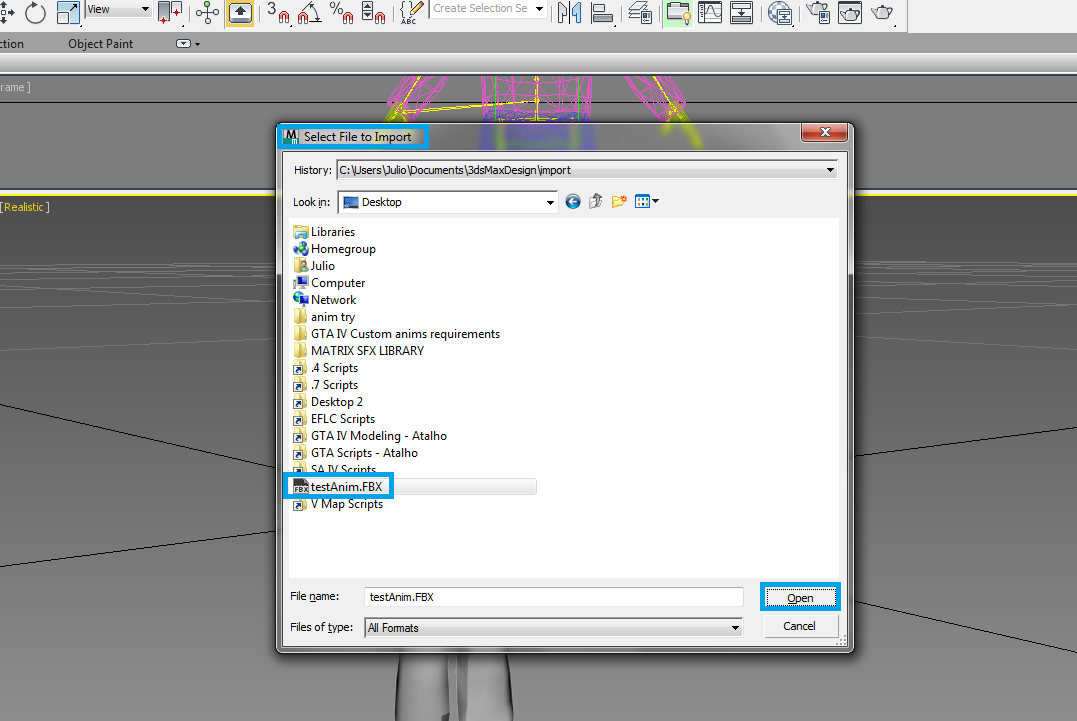The image size is (1077, 721).
Task: Open the Object Paint ribbon tab
Action: coord(100,44)
